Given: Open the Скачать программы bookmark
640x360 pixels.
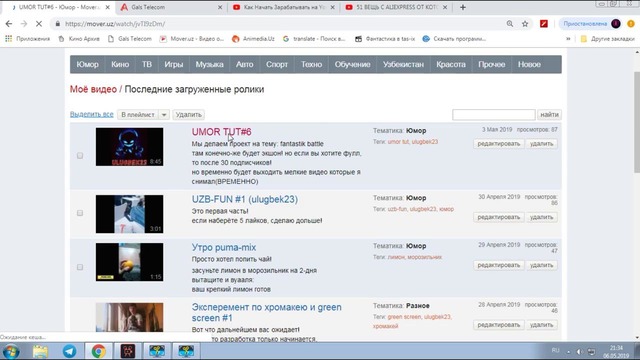Looking at the screenshot, I should 454,39.
